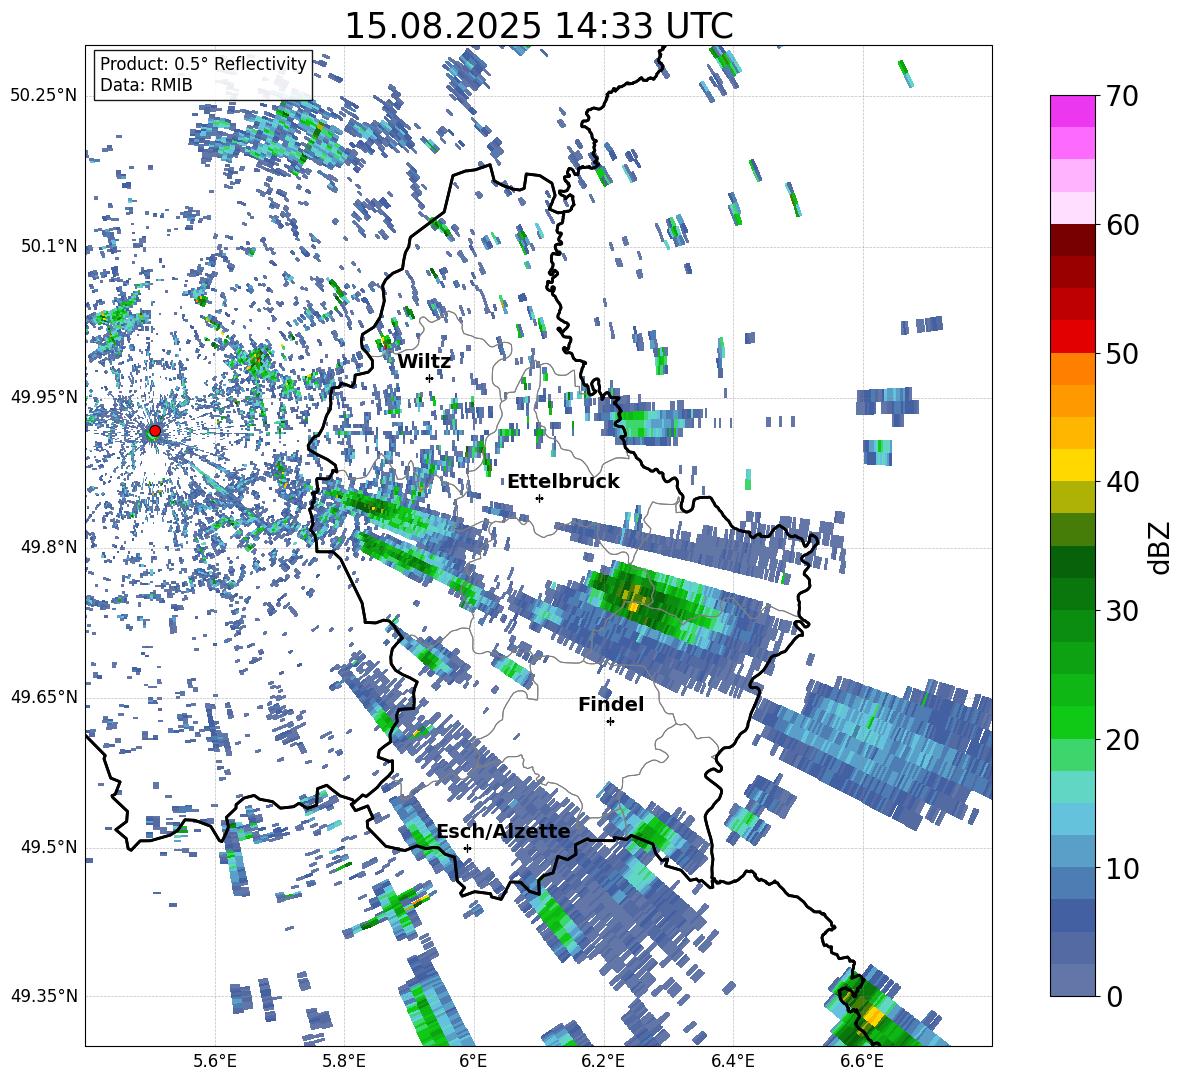This screenshot has width=1184, height=1081.
Task: Click the magenta top colorbar segment
Action: click(x=1072, y=112)
